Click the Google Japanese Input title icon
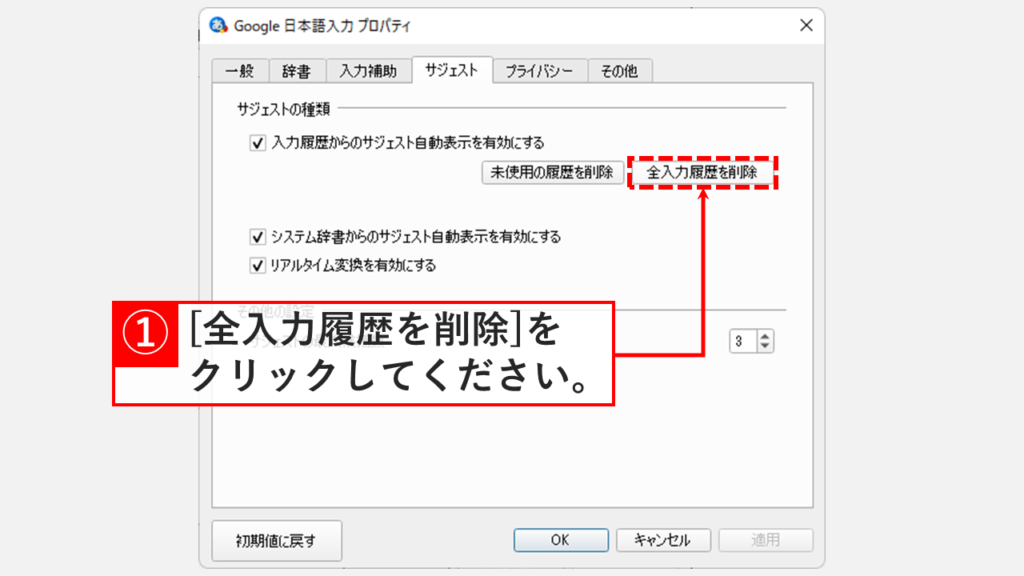This screenshot has width=1024, height=576. [x=218, y=25]
